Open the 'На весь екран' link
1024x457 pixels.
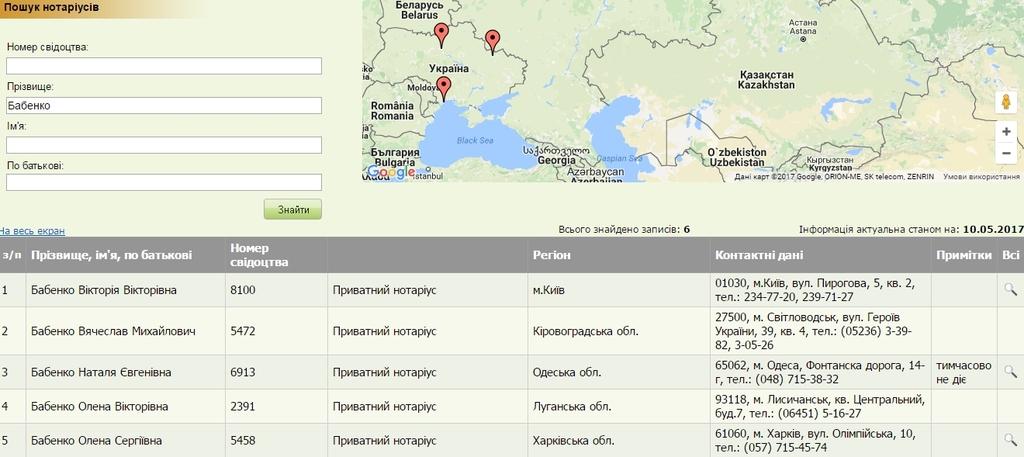tap(32, 230)
